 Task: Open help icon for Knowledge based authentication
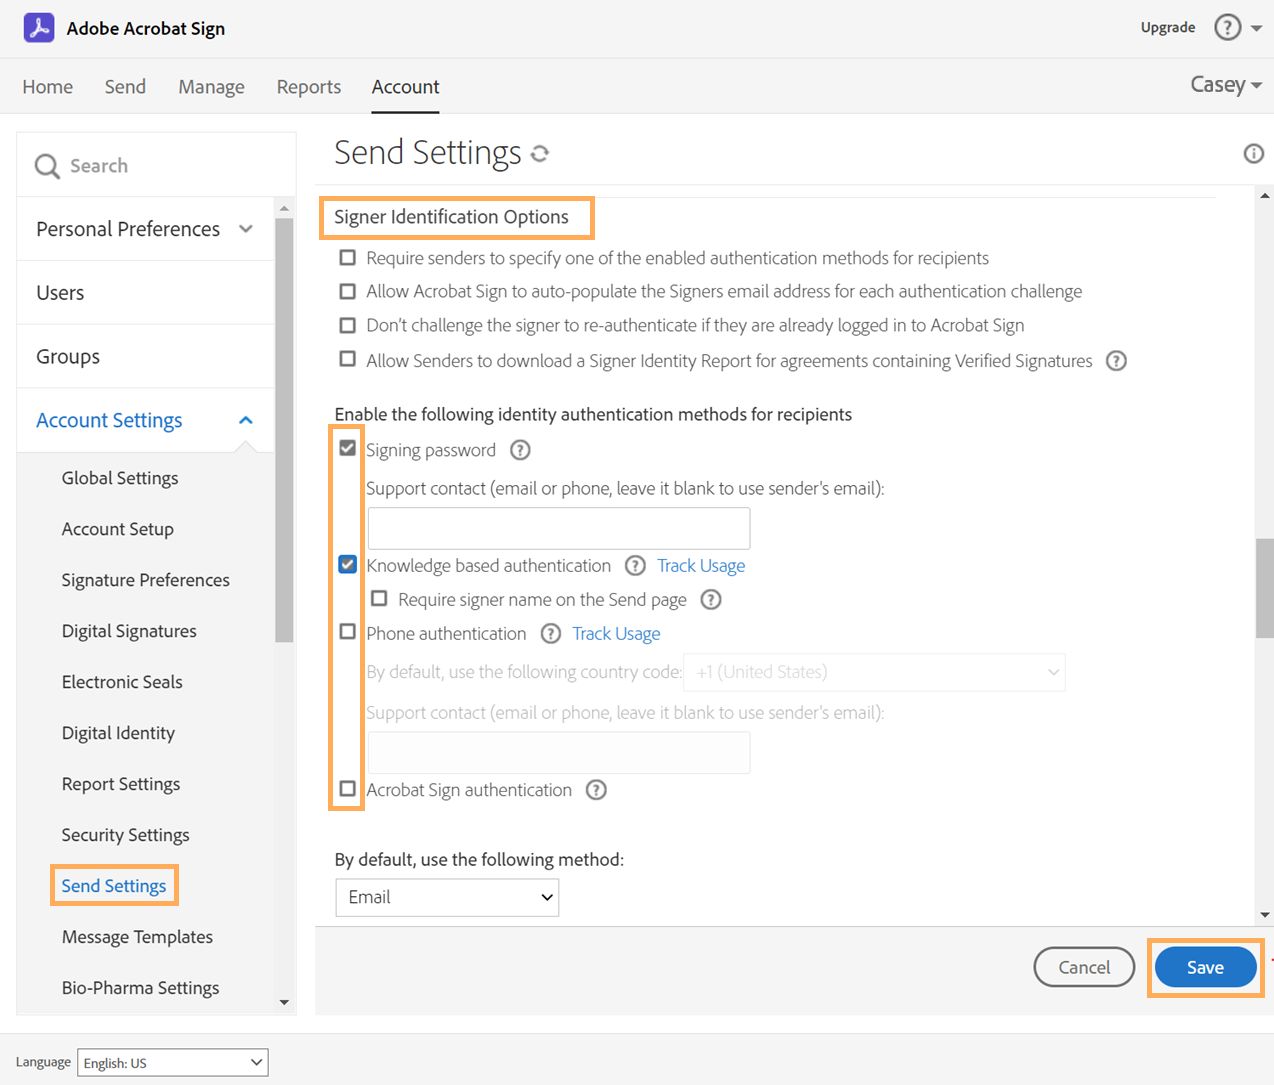635,566
